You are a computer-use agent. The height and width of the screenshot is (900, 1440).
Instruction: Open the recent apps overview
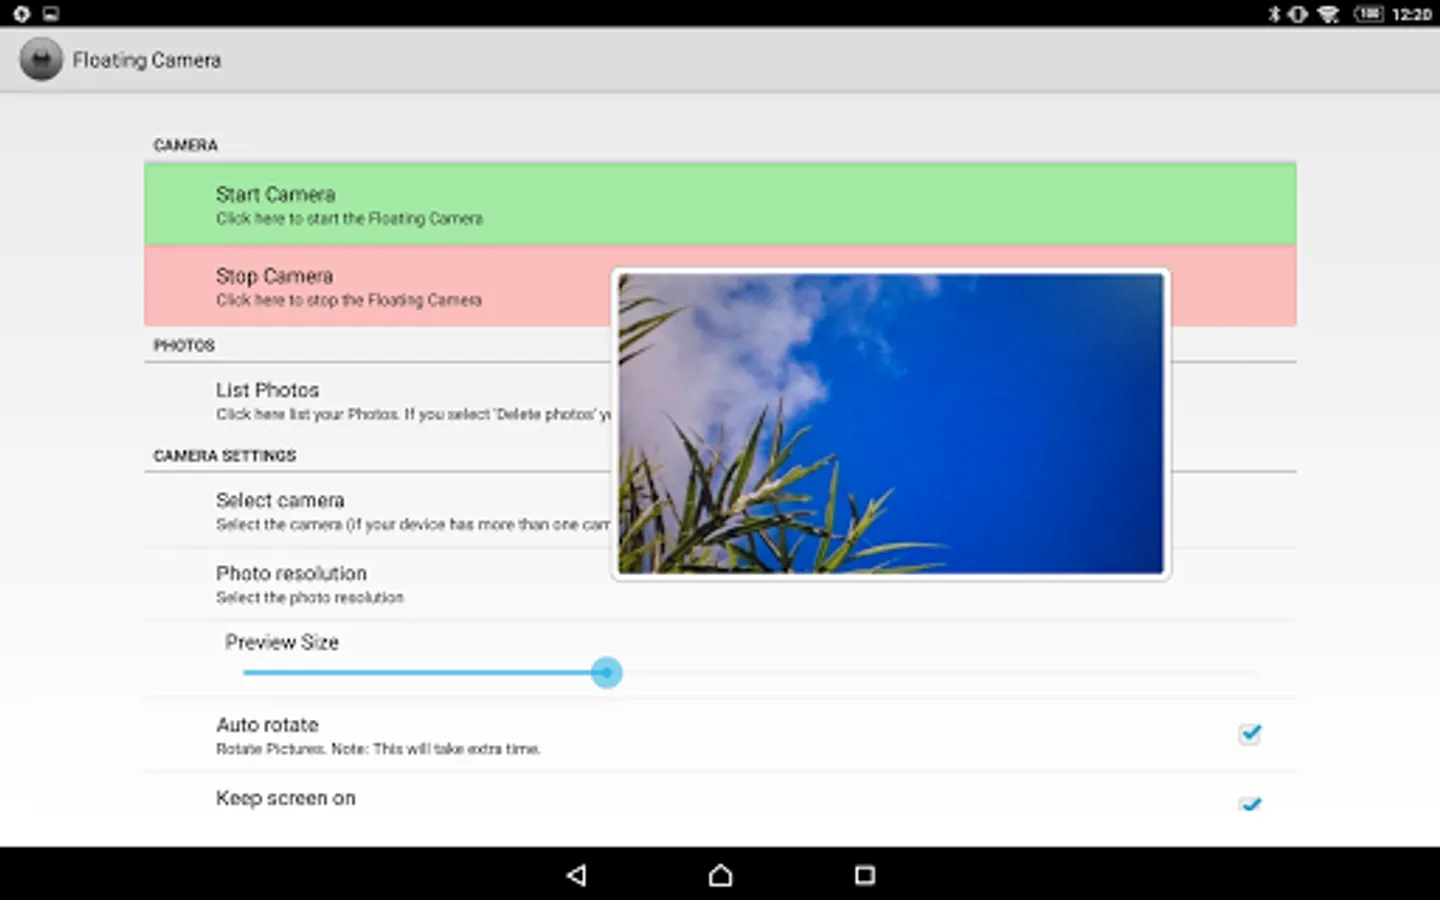(865, 875)
